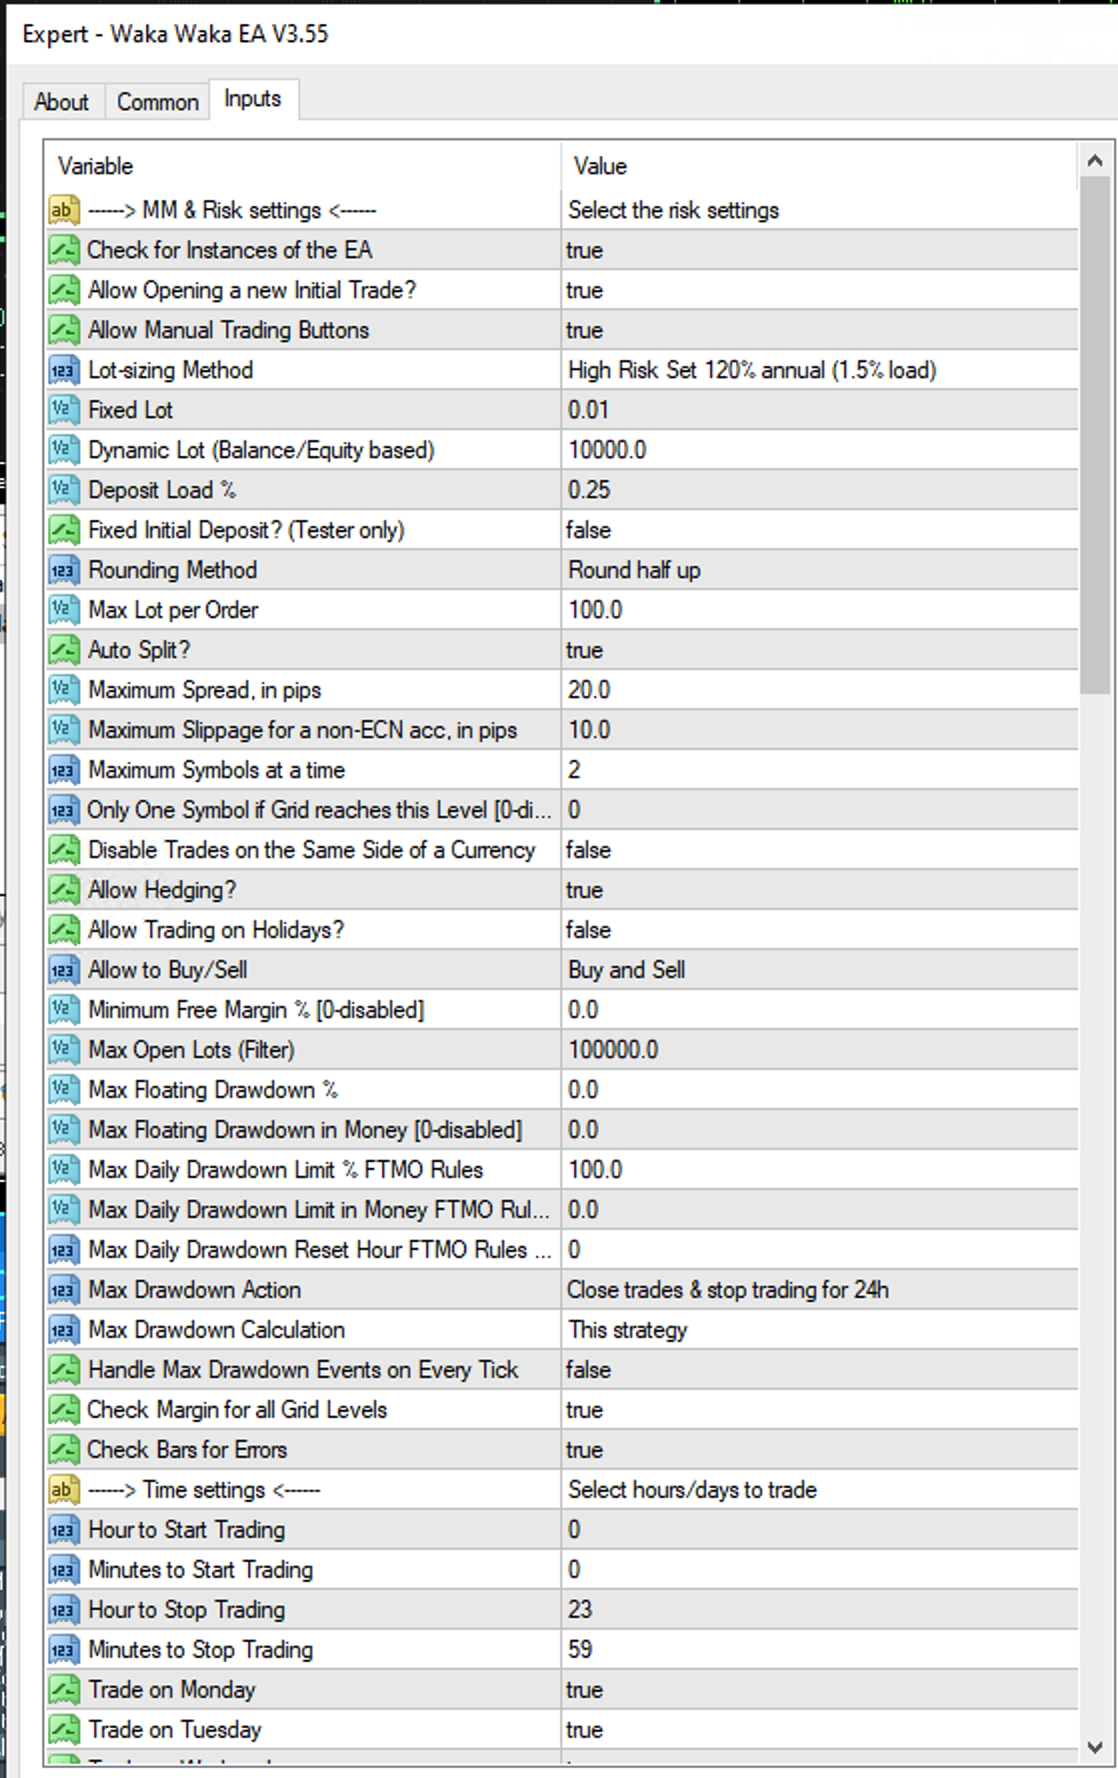Select the 'Max Daily Drawdown Reset Hour FTMO Rules' label

tap(319, 1250)
